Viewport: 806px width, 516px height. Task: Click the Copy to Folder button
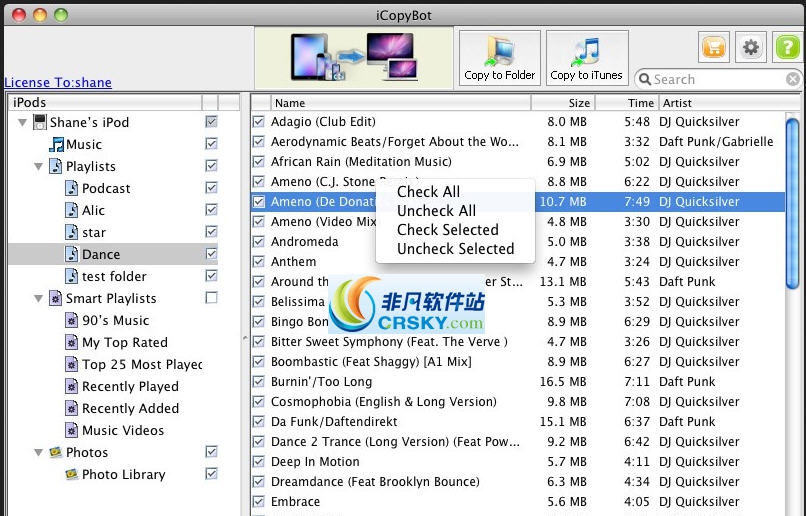tap(499, 57)
